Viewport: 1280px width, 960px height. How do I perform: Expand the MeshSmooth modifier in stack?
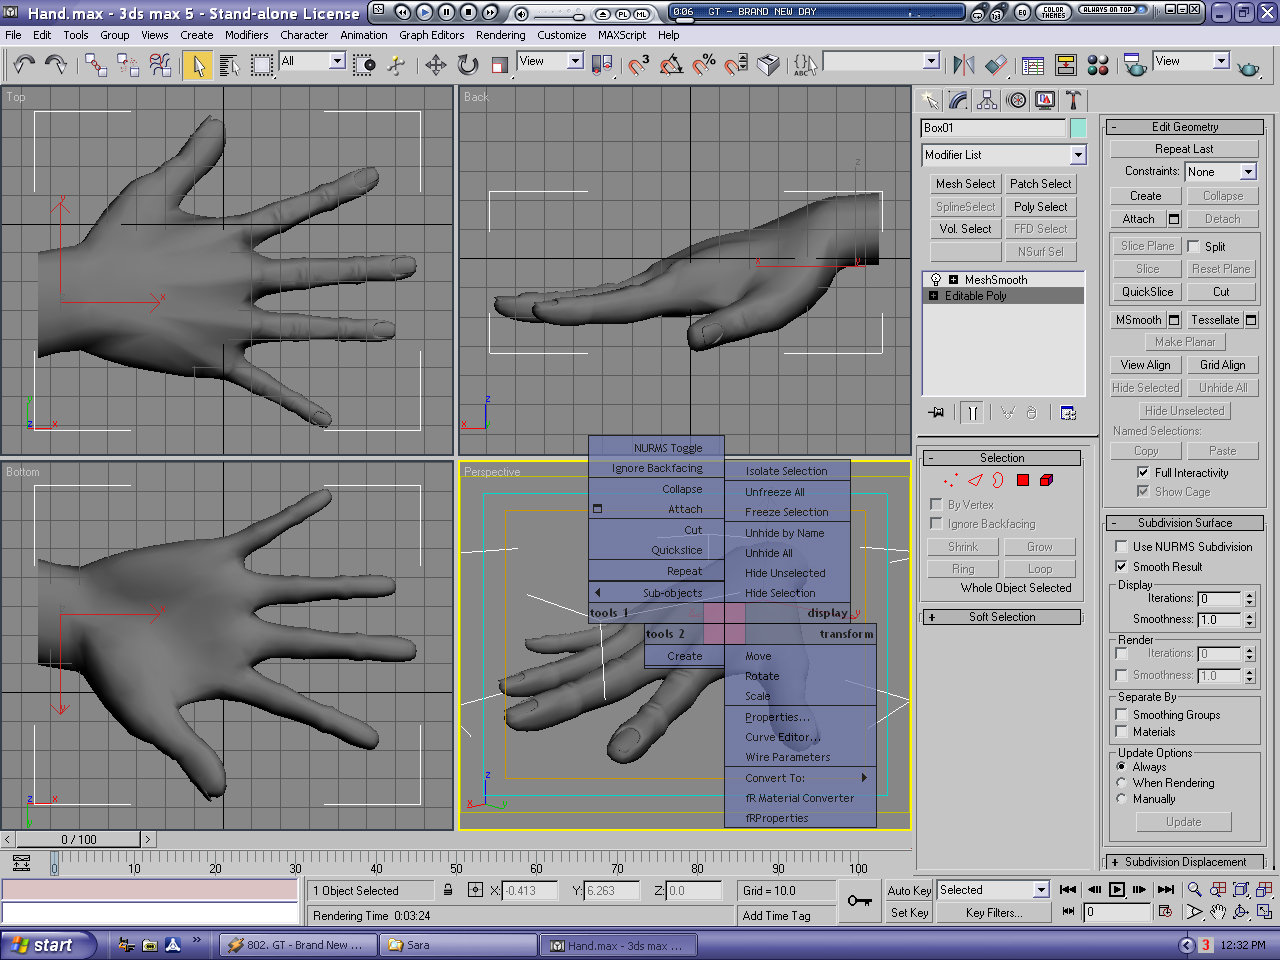click(953, 280)
